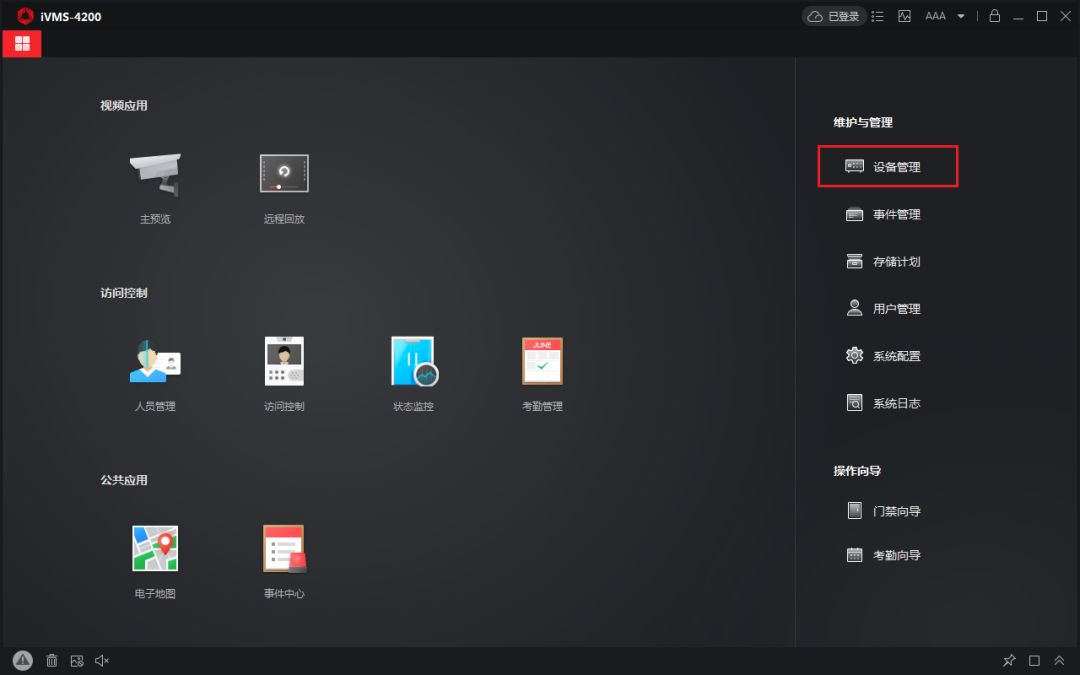Open 访问控制 access control module

(x=284, y=362)
